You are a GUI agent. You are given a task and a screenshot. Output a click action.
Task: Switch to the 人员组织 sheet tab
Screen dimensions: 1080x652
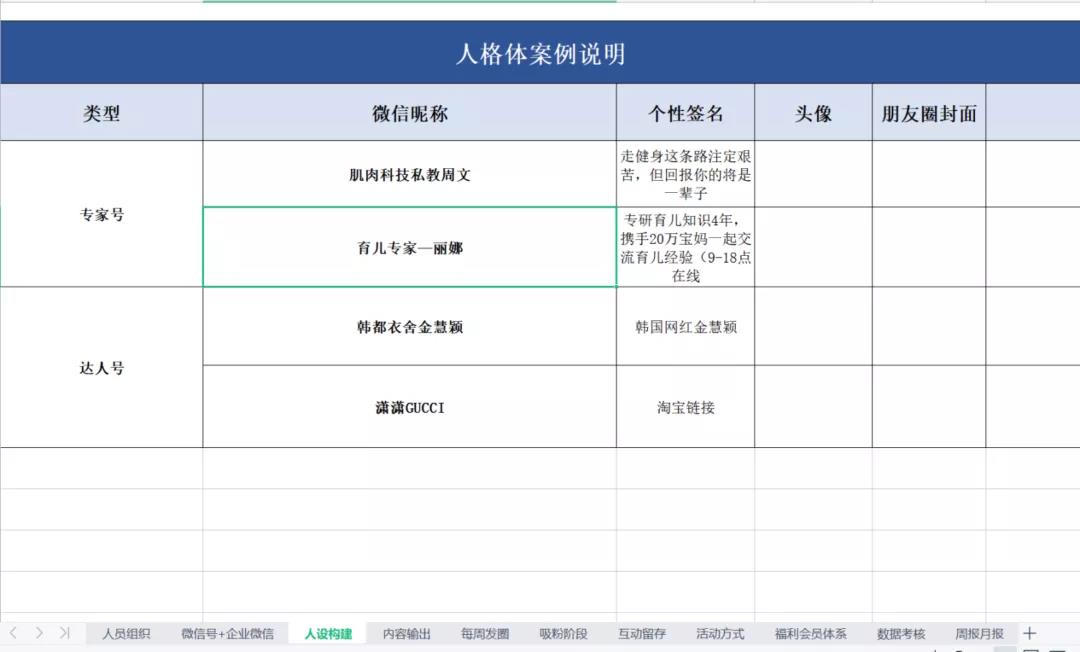click(126, 634)
